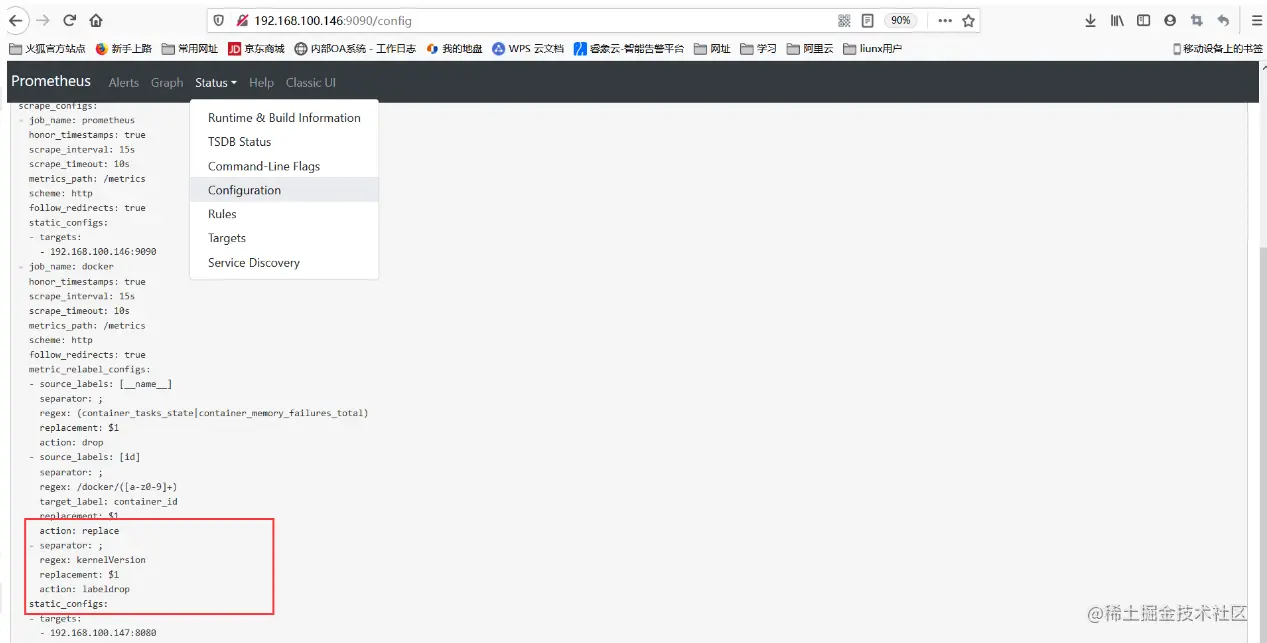
Task: Open the library bookshelf icon
Action: tap(1117, 20)
